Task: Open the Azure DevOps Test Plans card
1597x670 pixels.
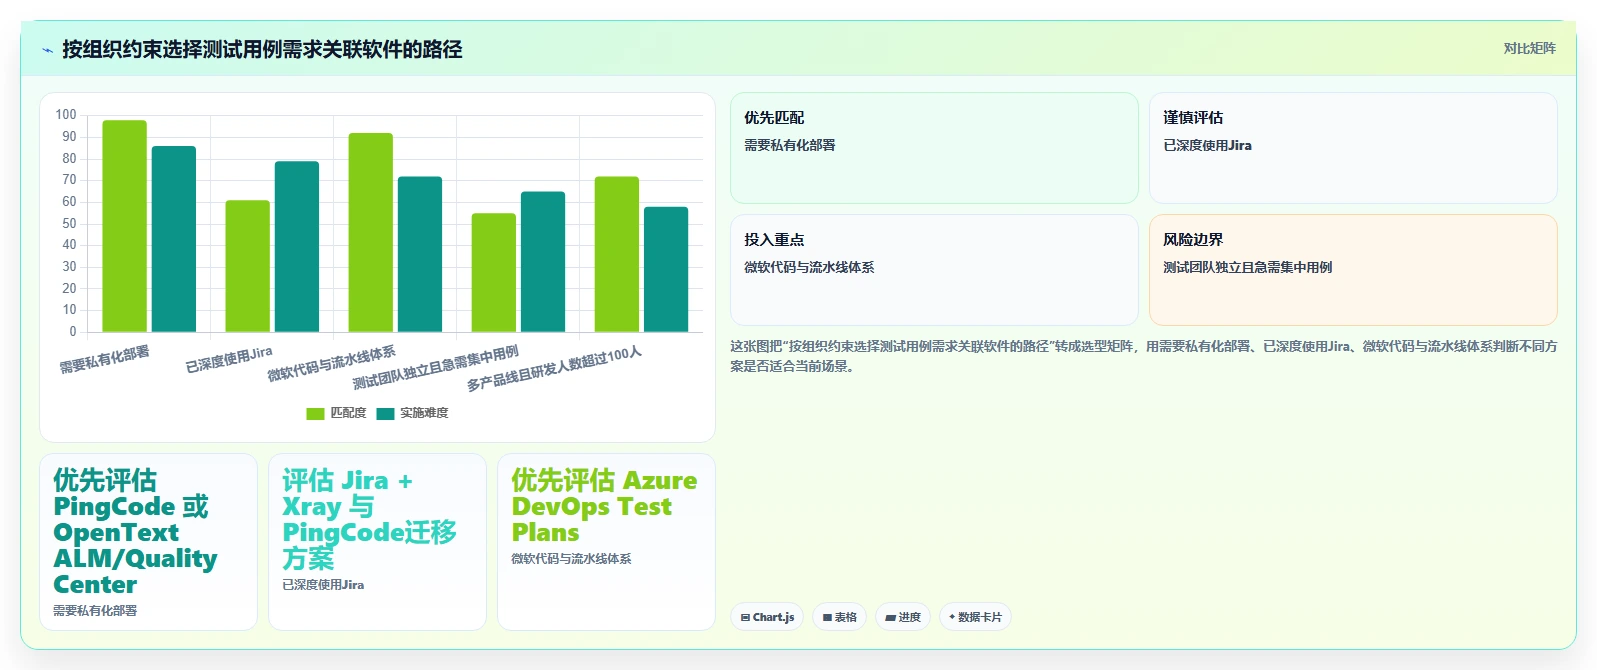Action: (606, 542)
